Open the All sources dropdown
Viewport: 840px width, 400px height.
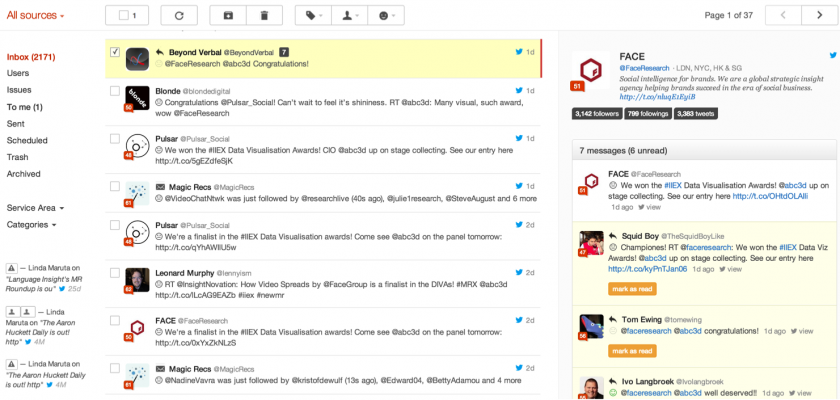pyautogui.click(x=35, y=16)
